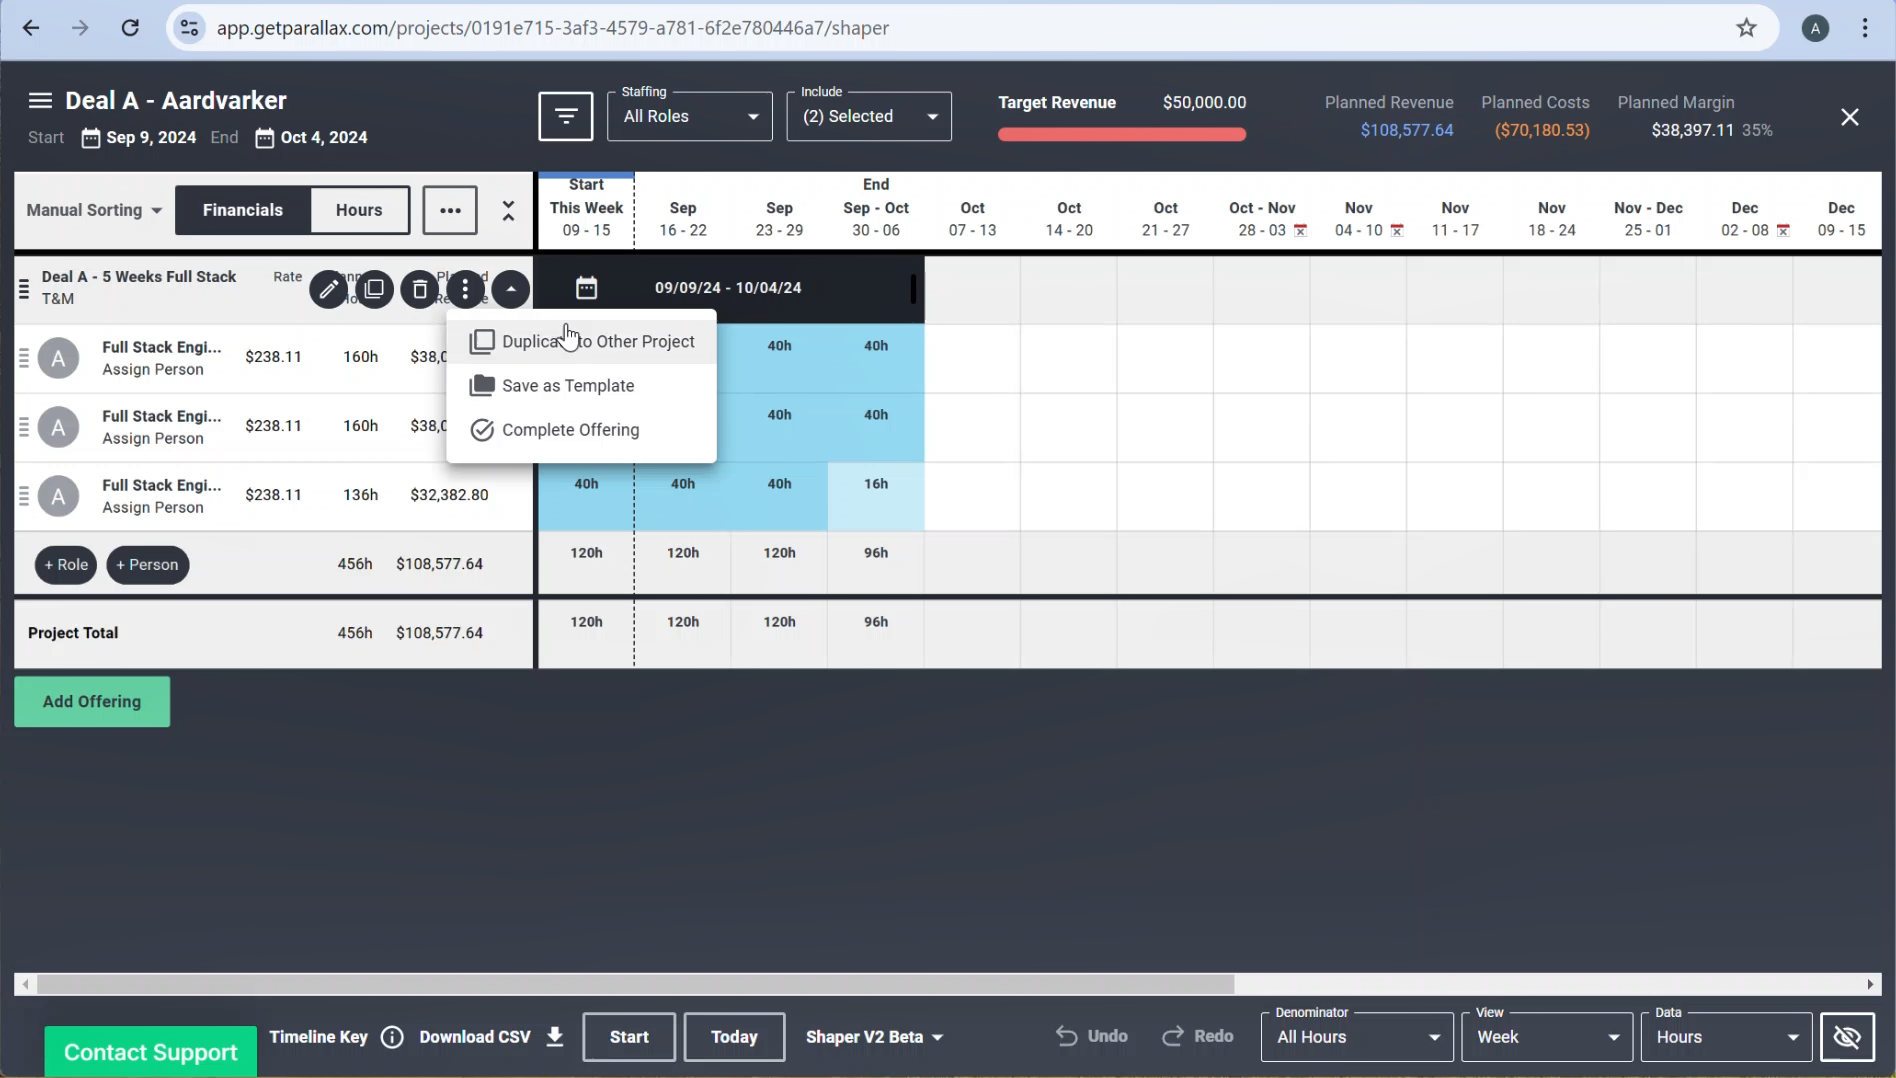
Task: Select Save as Template from the menu
Action: (568, 385)
